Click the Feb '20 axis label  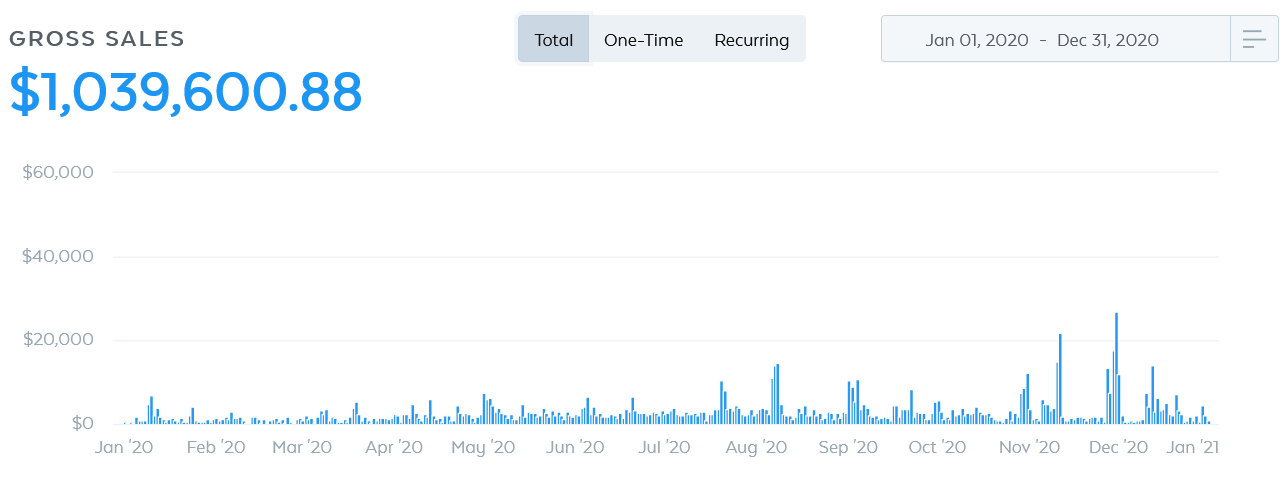215,447
